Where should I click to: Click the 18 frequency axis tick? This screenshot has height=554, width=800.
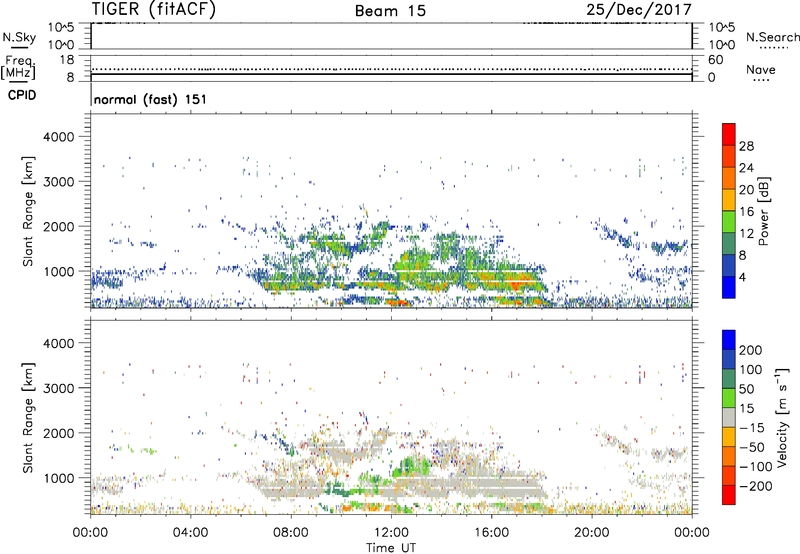pos(67,60)
